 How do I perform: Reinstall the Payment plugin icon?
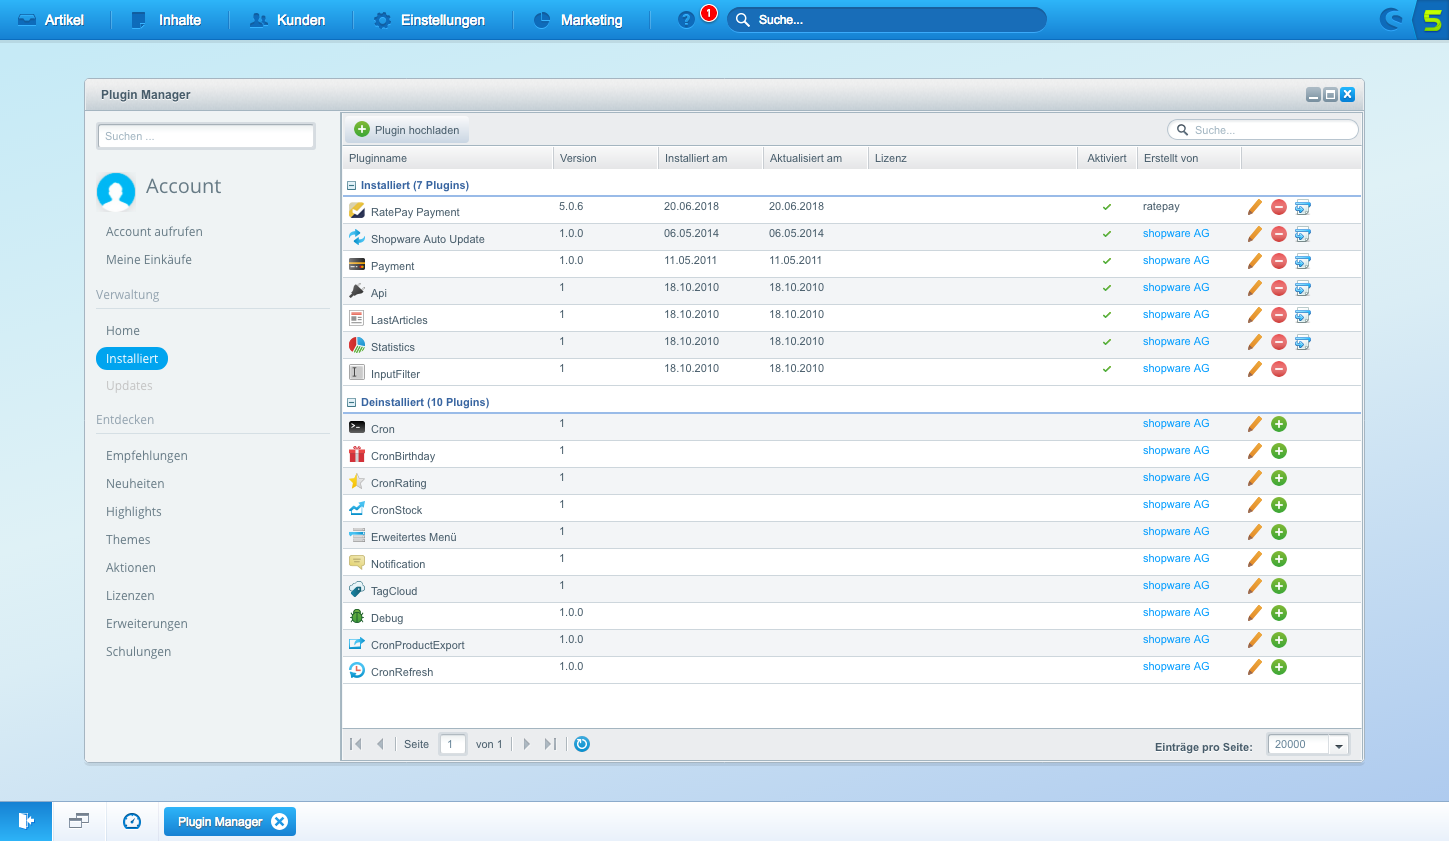point(1302,261)
